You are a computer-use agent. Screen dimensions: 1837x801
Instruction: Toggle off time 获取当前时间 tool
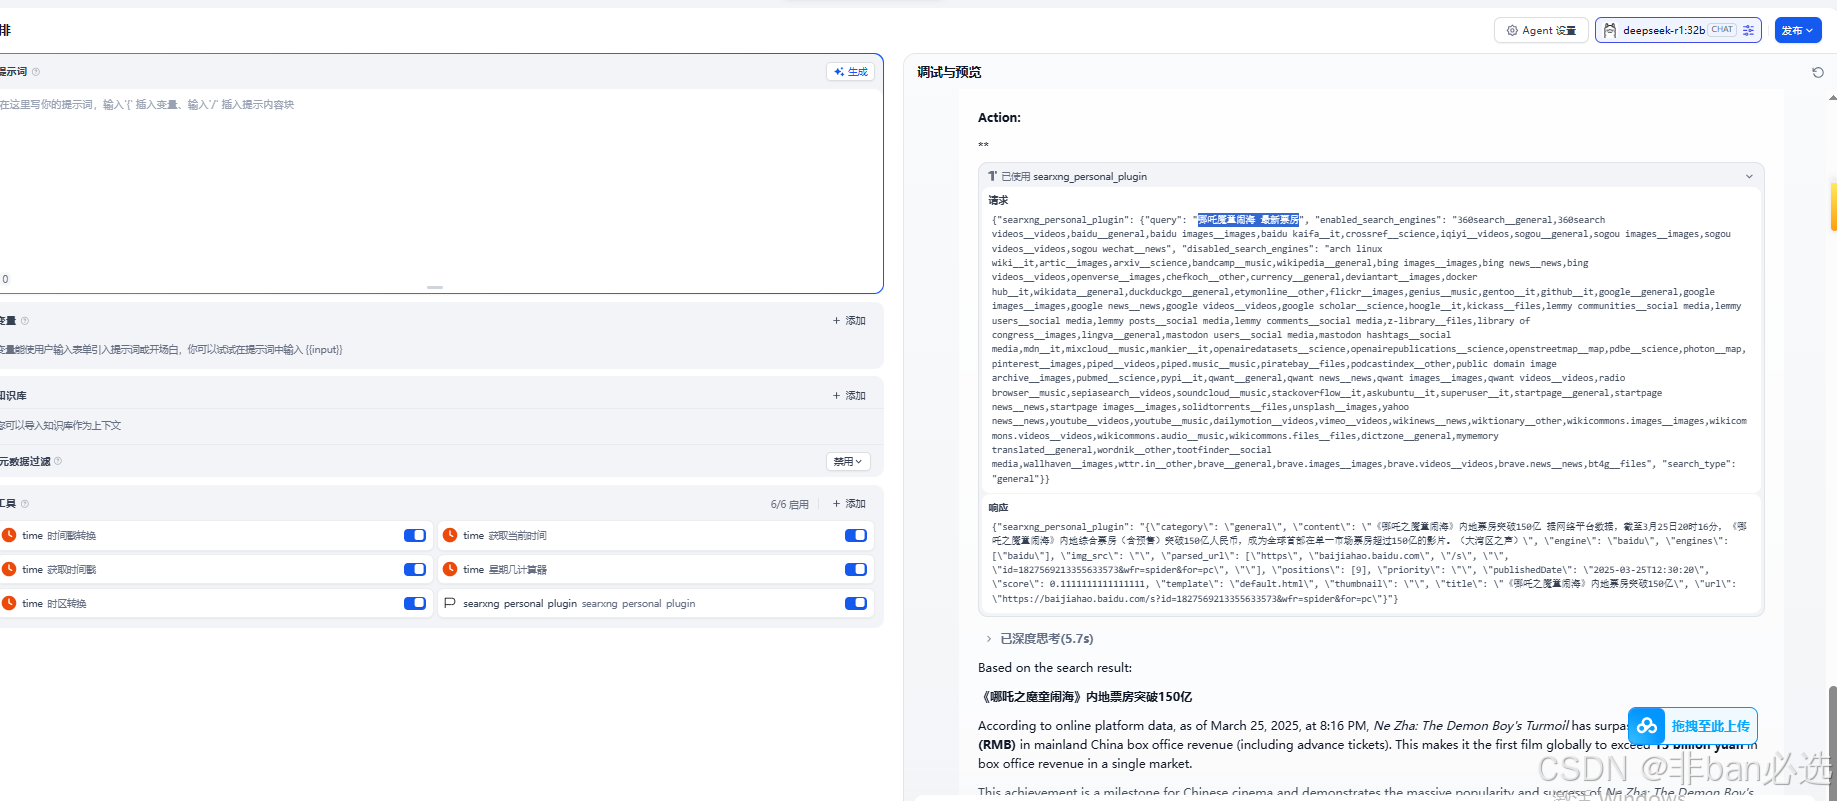[x=856, y=536]
